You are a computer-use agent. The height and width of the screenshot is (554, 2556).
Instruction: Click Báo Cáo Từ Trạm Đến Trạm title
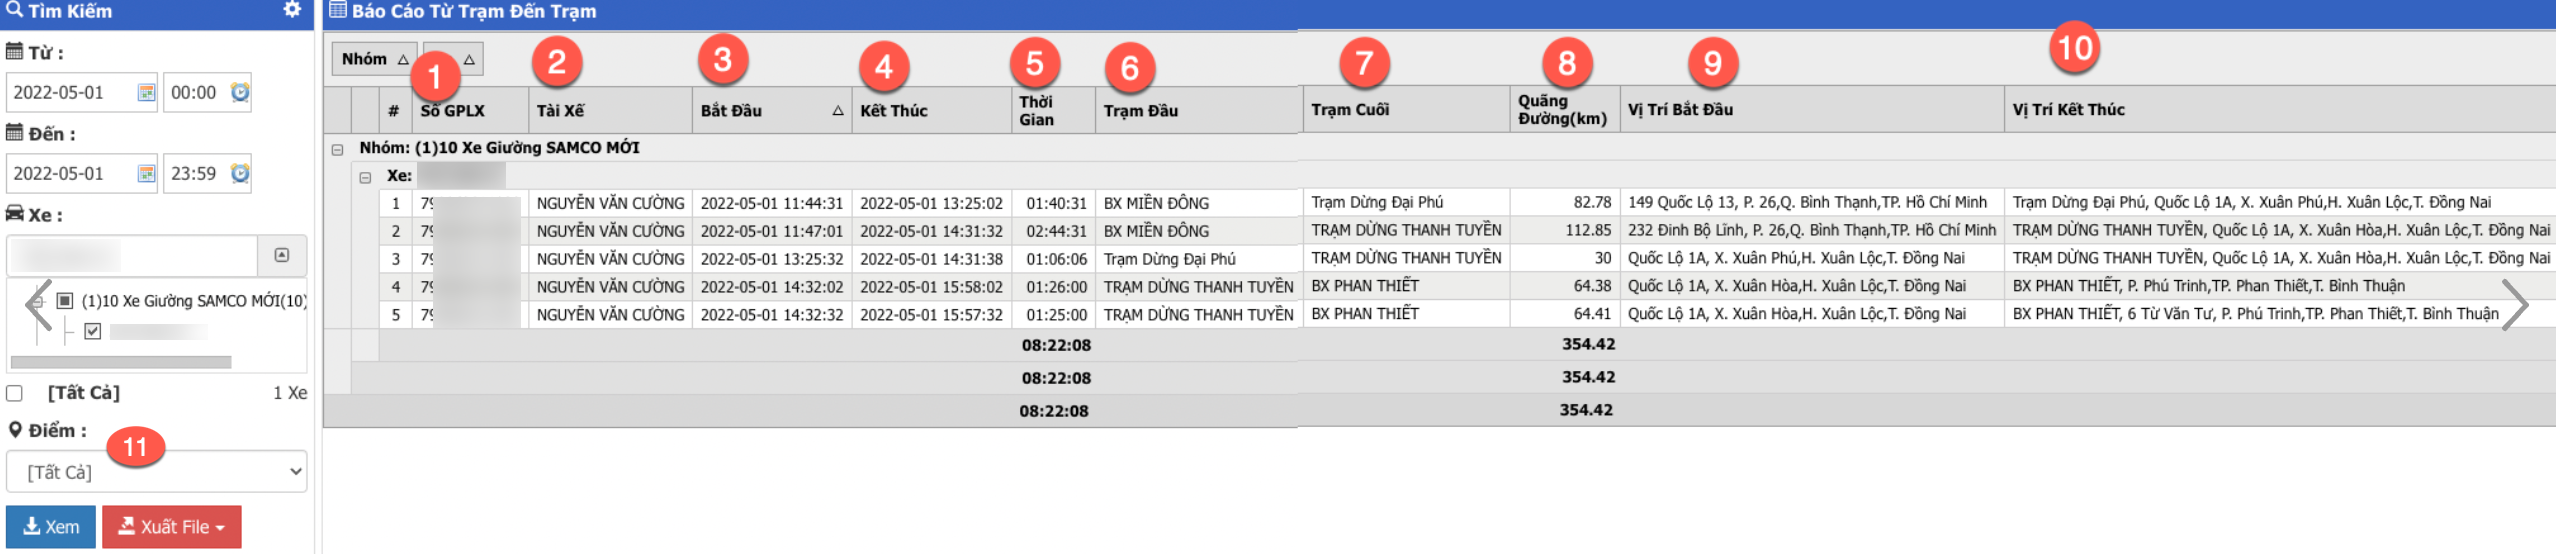click(x=474, y=11)
